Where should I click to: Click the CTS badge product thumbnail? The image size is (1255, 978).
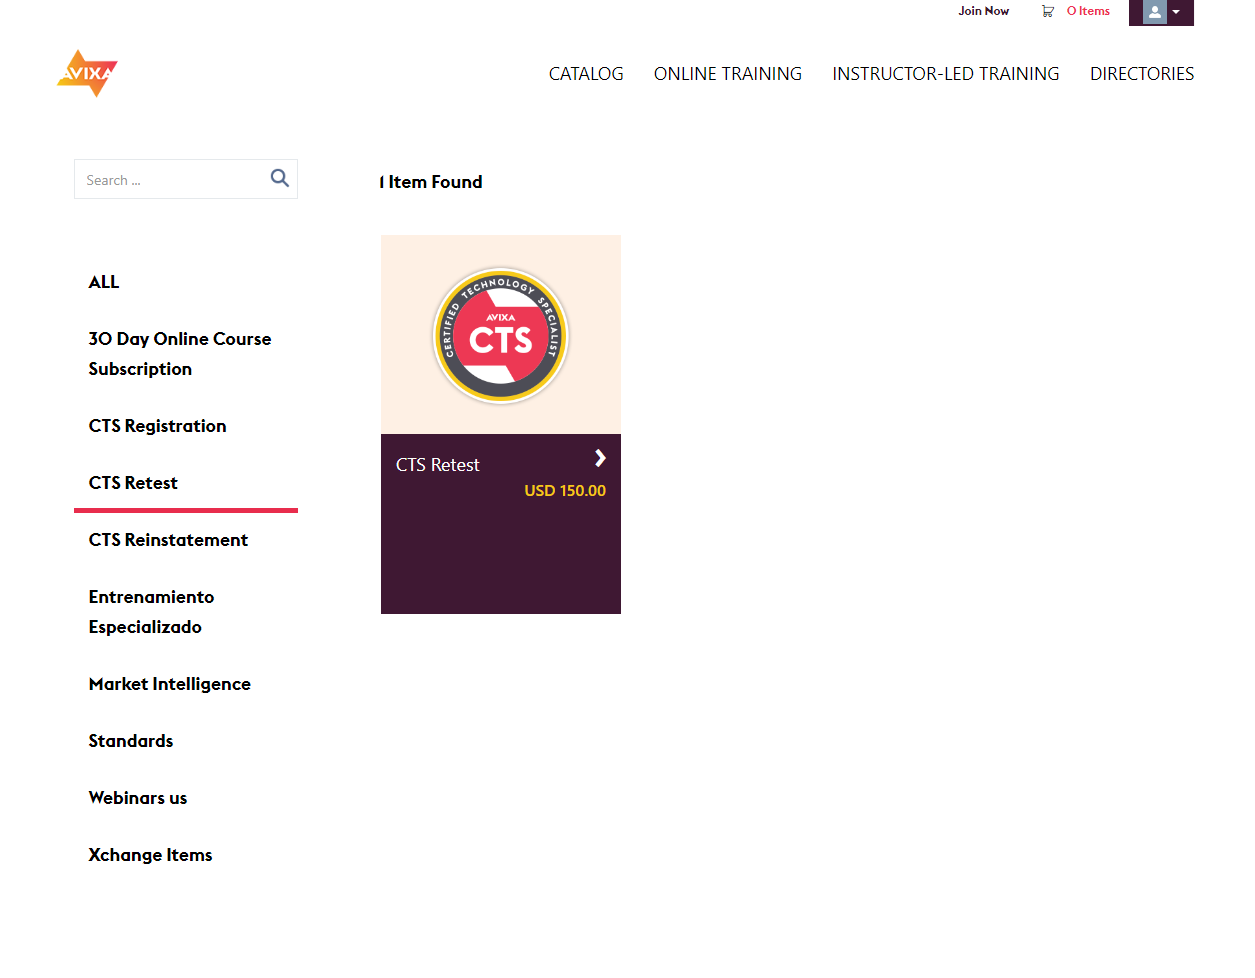(x=500, y=335)
